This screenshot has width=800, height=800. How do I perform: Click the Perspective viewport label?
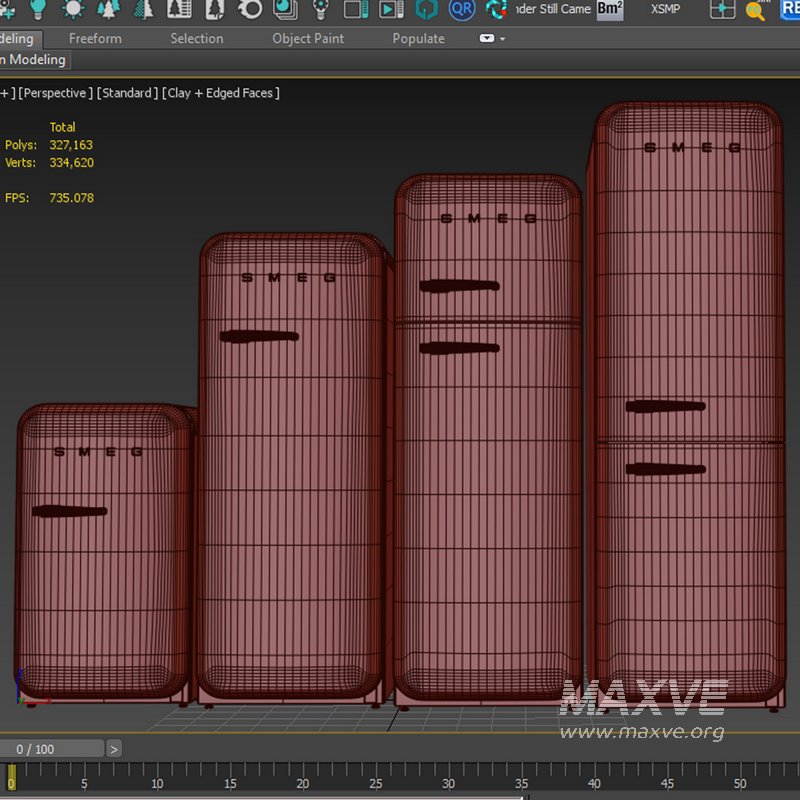pos(54,92)
